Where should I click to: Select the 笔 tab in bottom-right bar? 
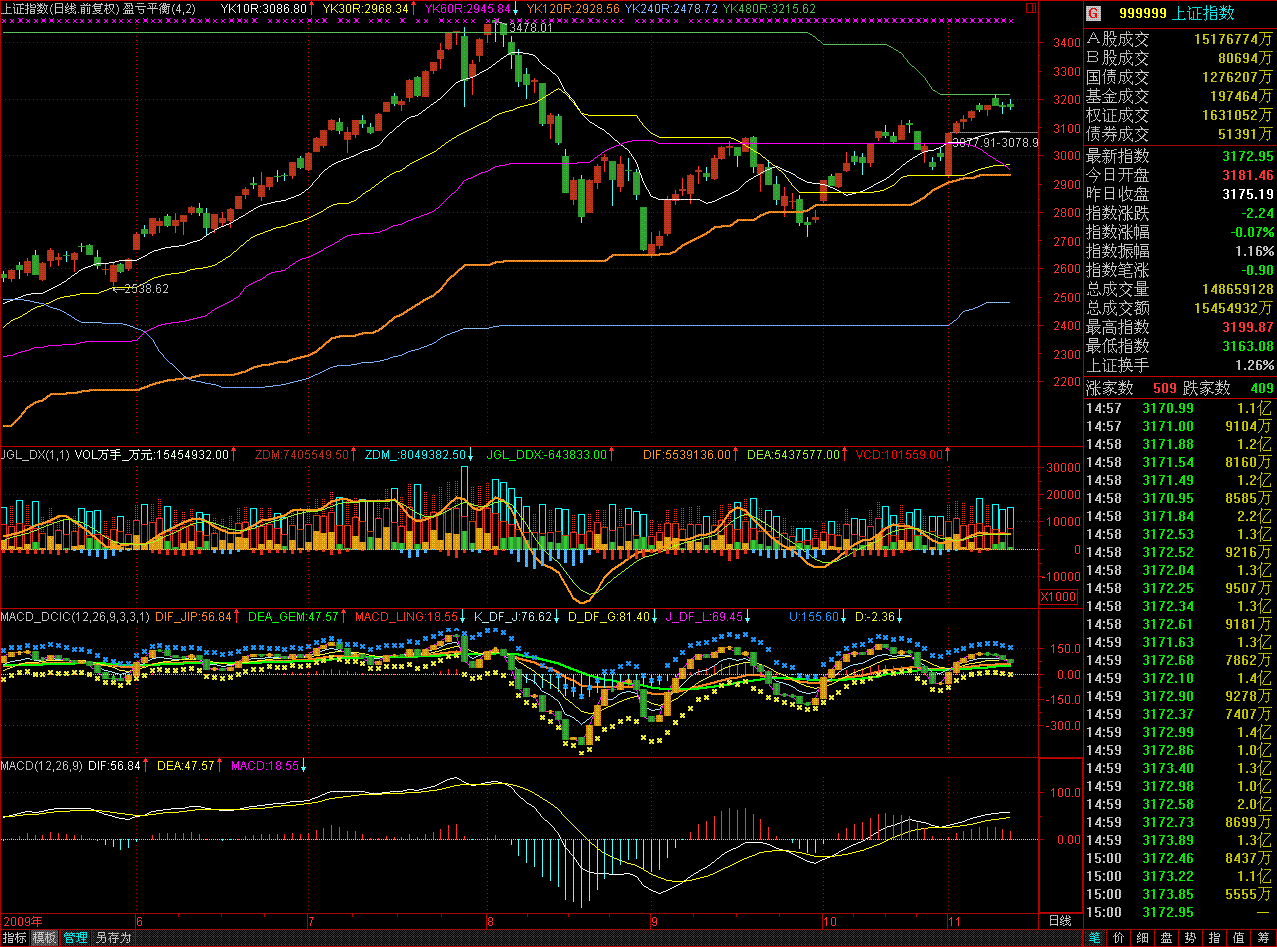(x=1094, y=938)
